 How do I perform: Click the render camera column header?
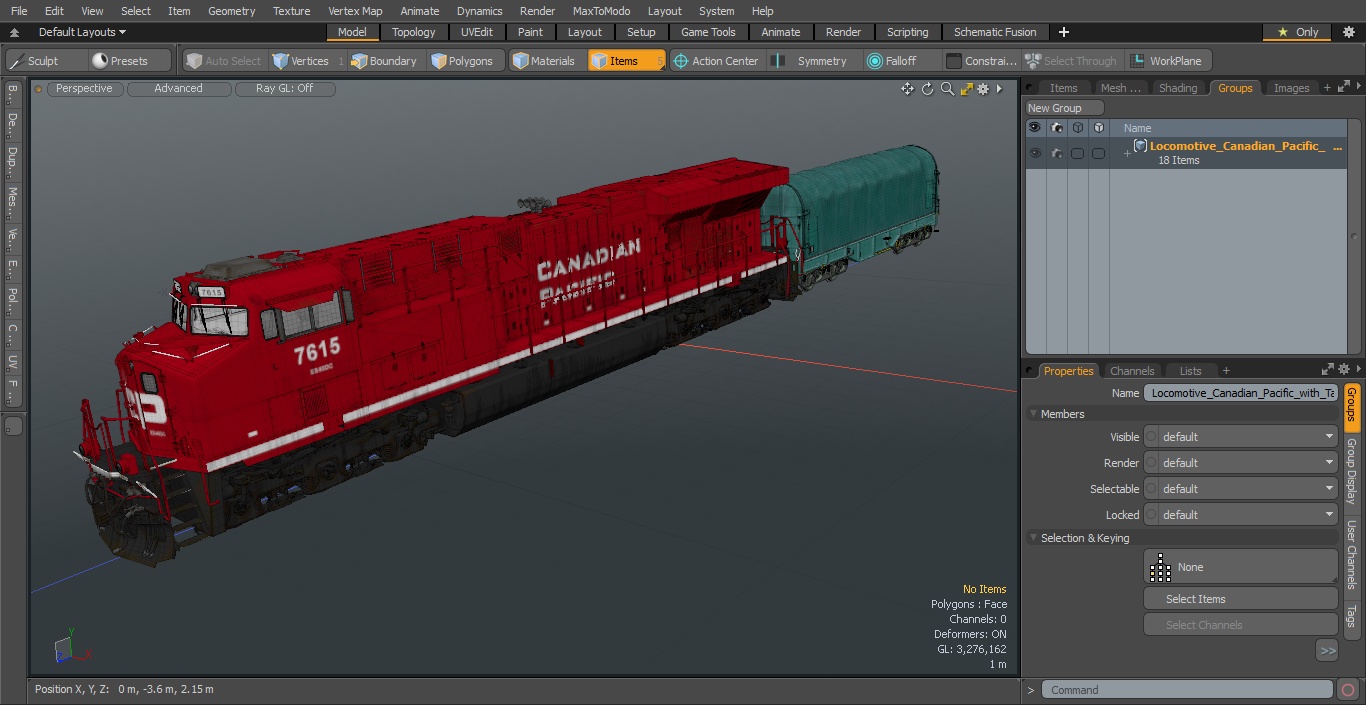click(1056, 128)
